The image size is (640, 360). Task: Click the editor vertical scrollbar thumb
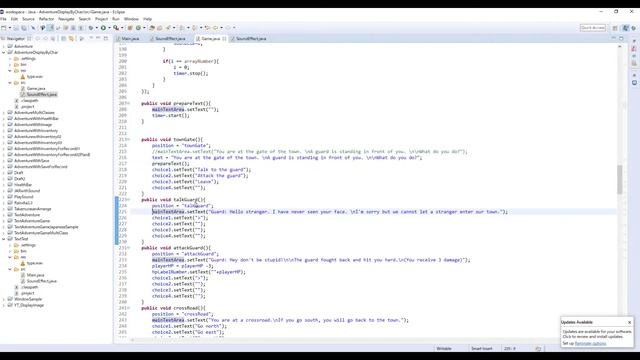click(x=620, y=180)
